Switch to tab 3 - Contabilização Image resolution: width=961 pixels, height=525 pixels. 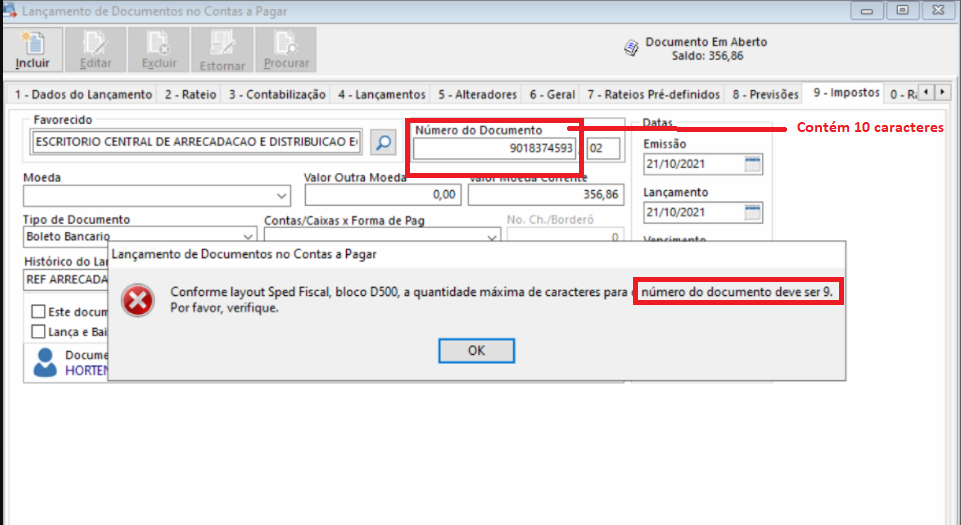[x=277, y=94]
